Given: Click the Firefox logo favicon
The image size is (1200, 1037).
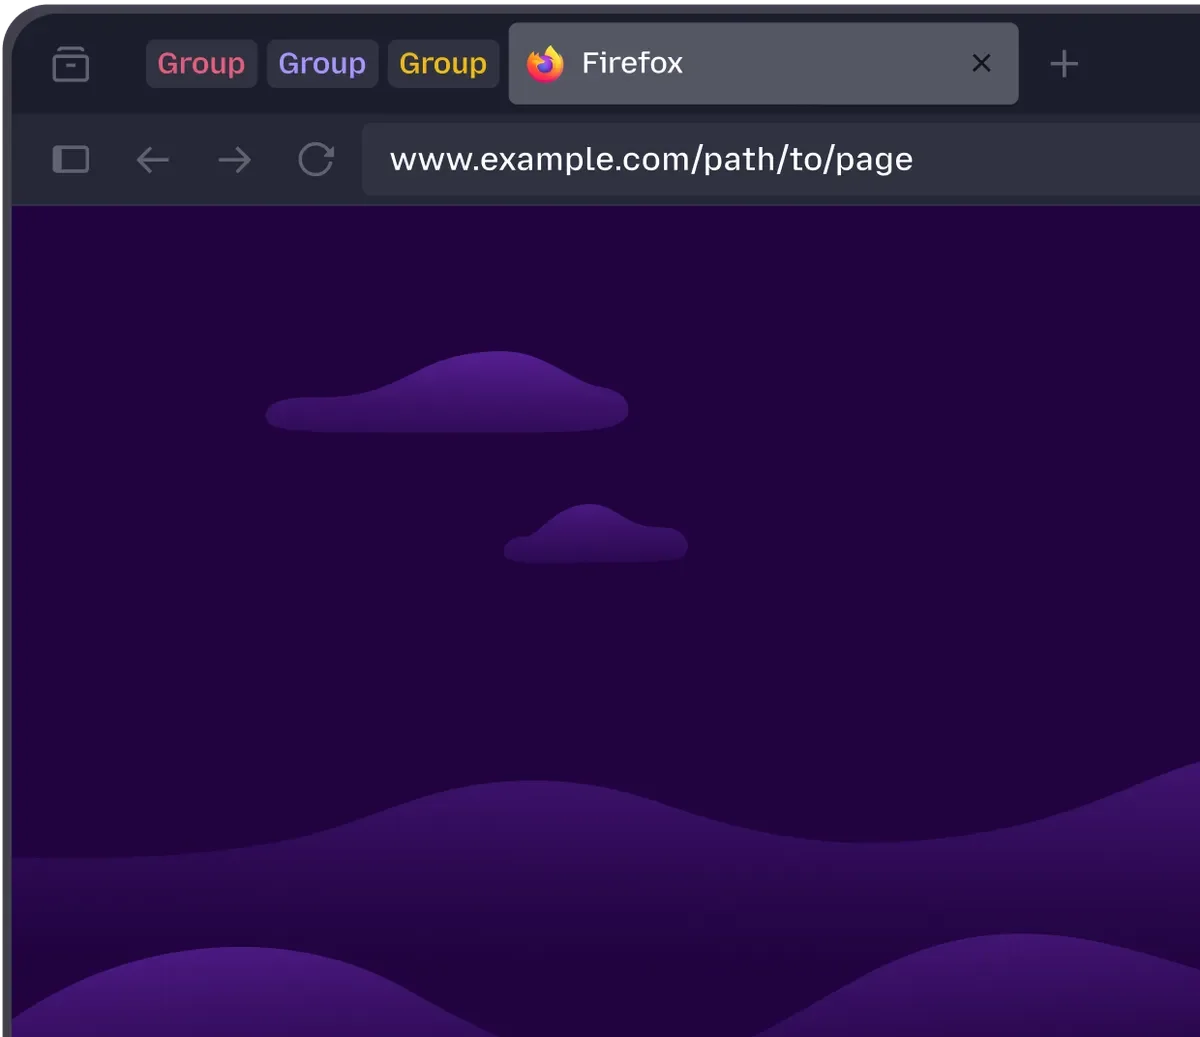Looking at the screenshot, I should (545, 64).
